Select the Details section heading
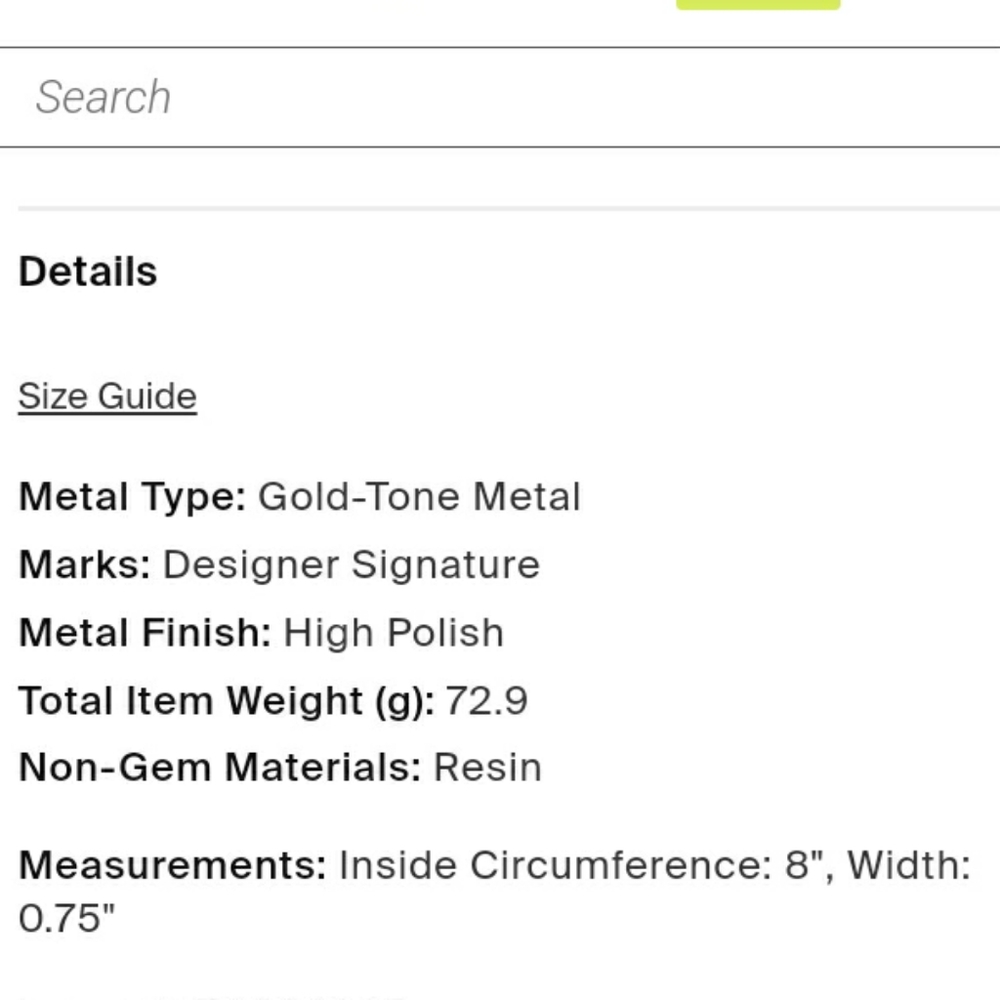Viewport: 1000px width, 1000px height. (x=88, y=272)
